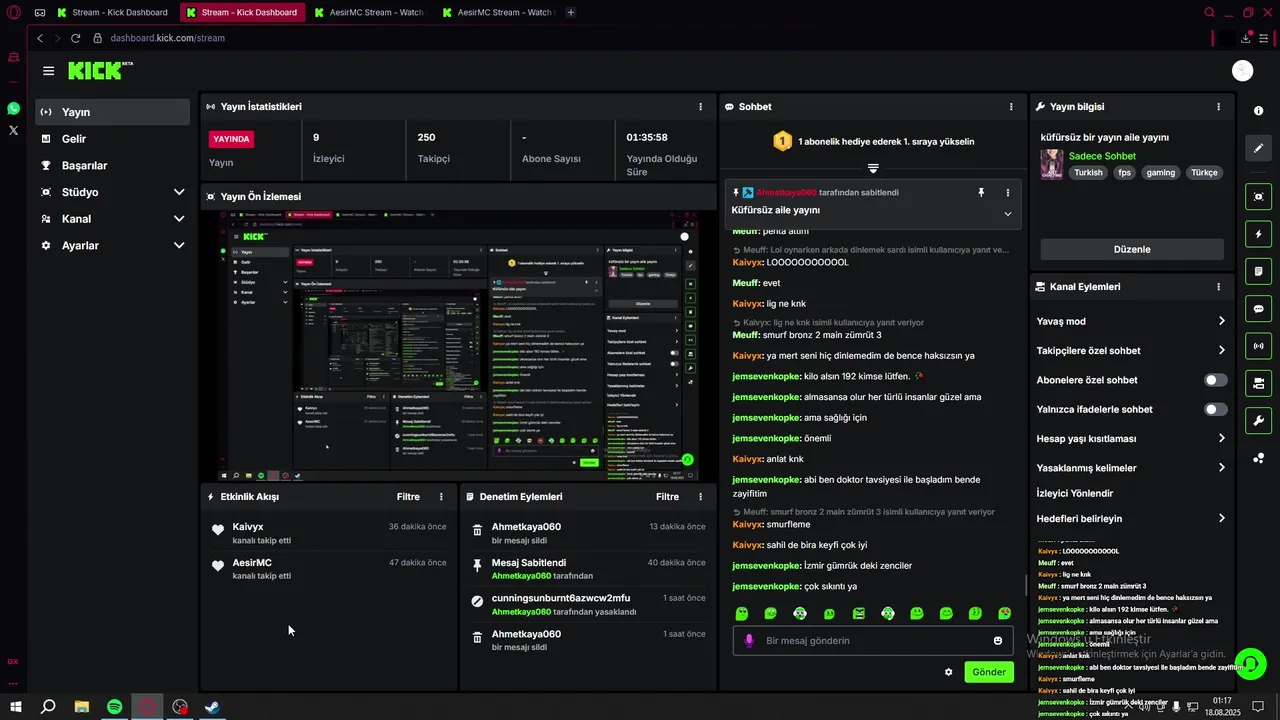Toggle chat bubble widget button in right toolbar

click(1258, 309)
